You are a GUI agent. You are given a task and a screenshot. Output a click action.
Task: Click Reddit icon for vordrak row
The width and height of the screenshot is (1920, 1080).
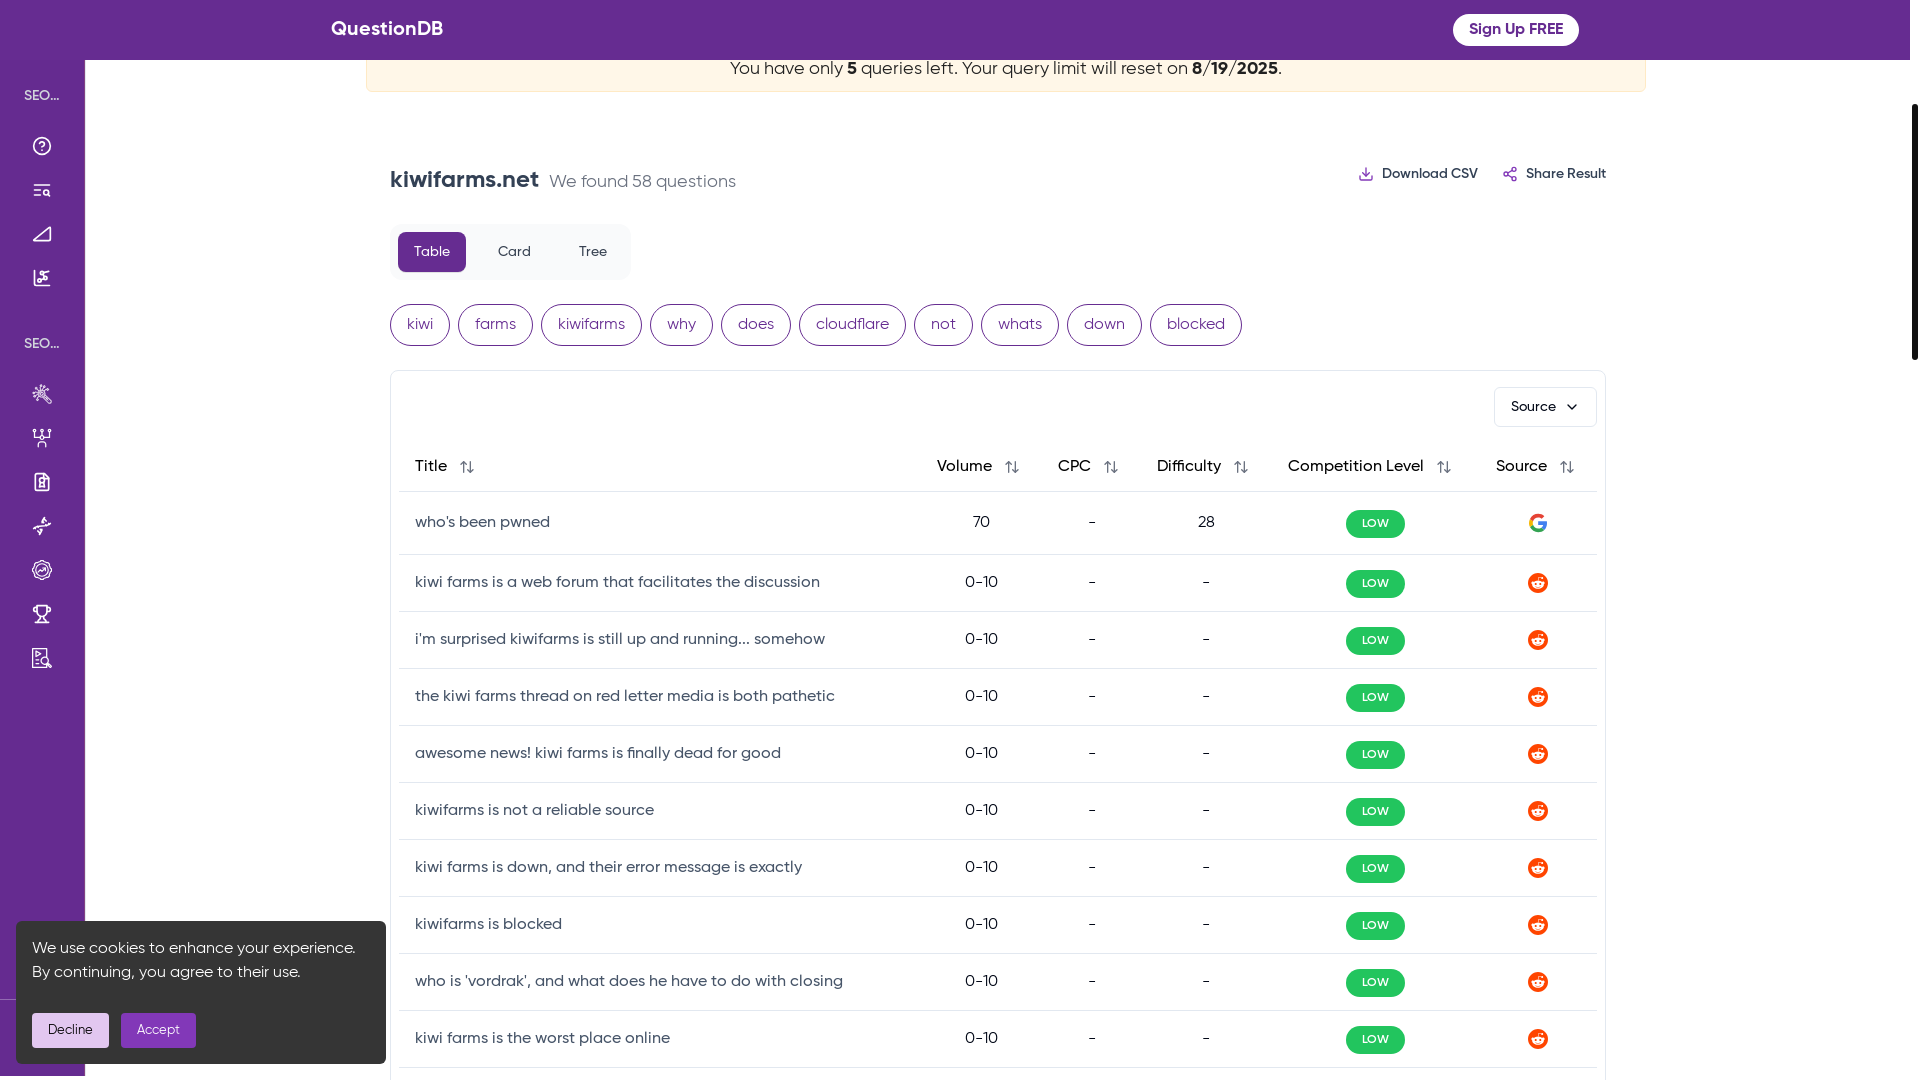[1538, 982]
